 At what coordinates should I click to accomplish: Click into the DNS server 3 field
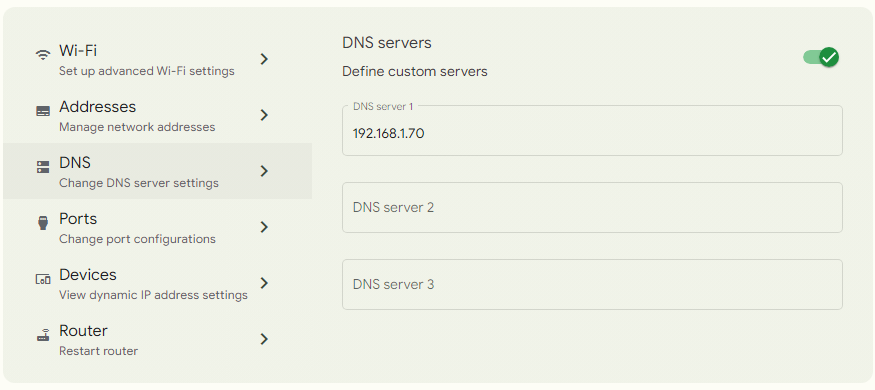coord(592,285)
